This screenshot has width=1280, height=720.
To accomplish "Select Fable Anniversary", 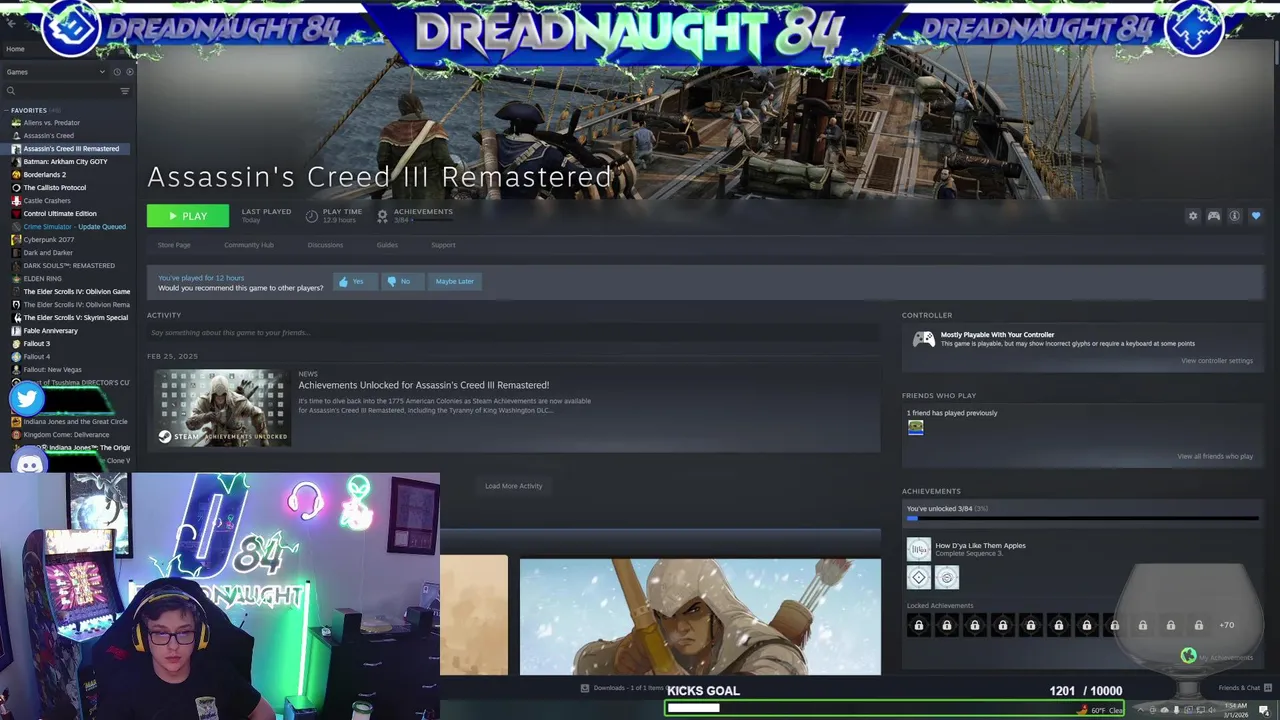I will pos(50,331).
